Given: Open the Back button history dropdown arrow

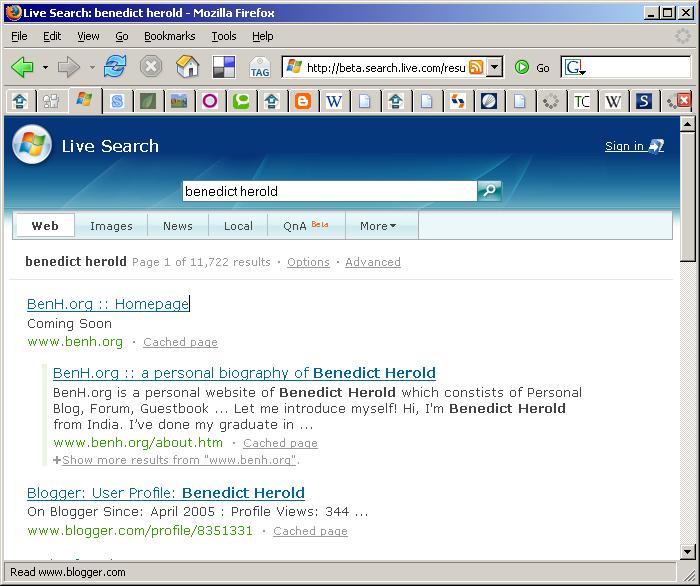Looking at the screenshot, I should point(45,68).
